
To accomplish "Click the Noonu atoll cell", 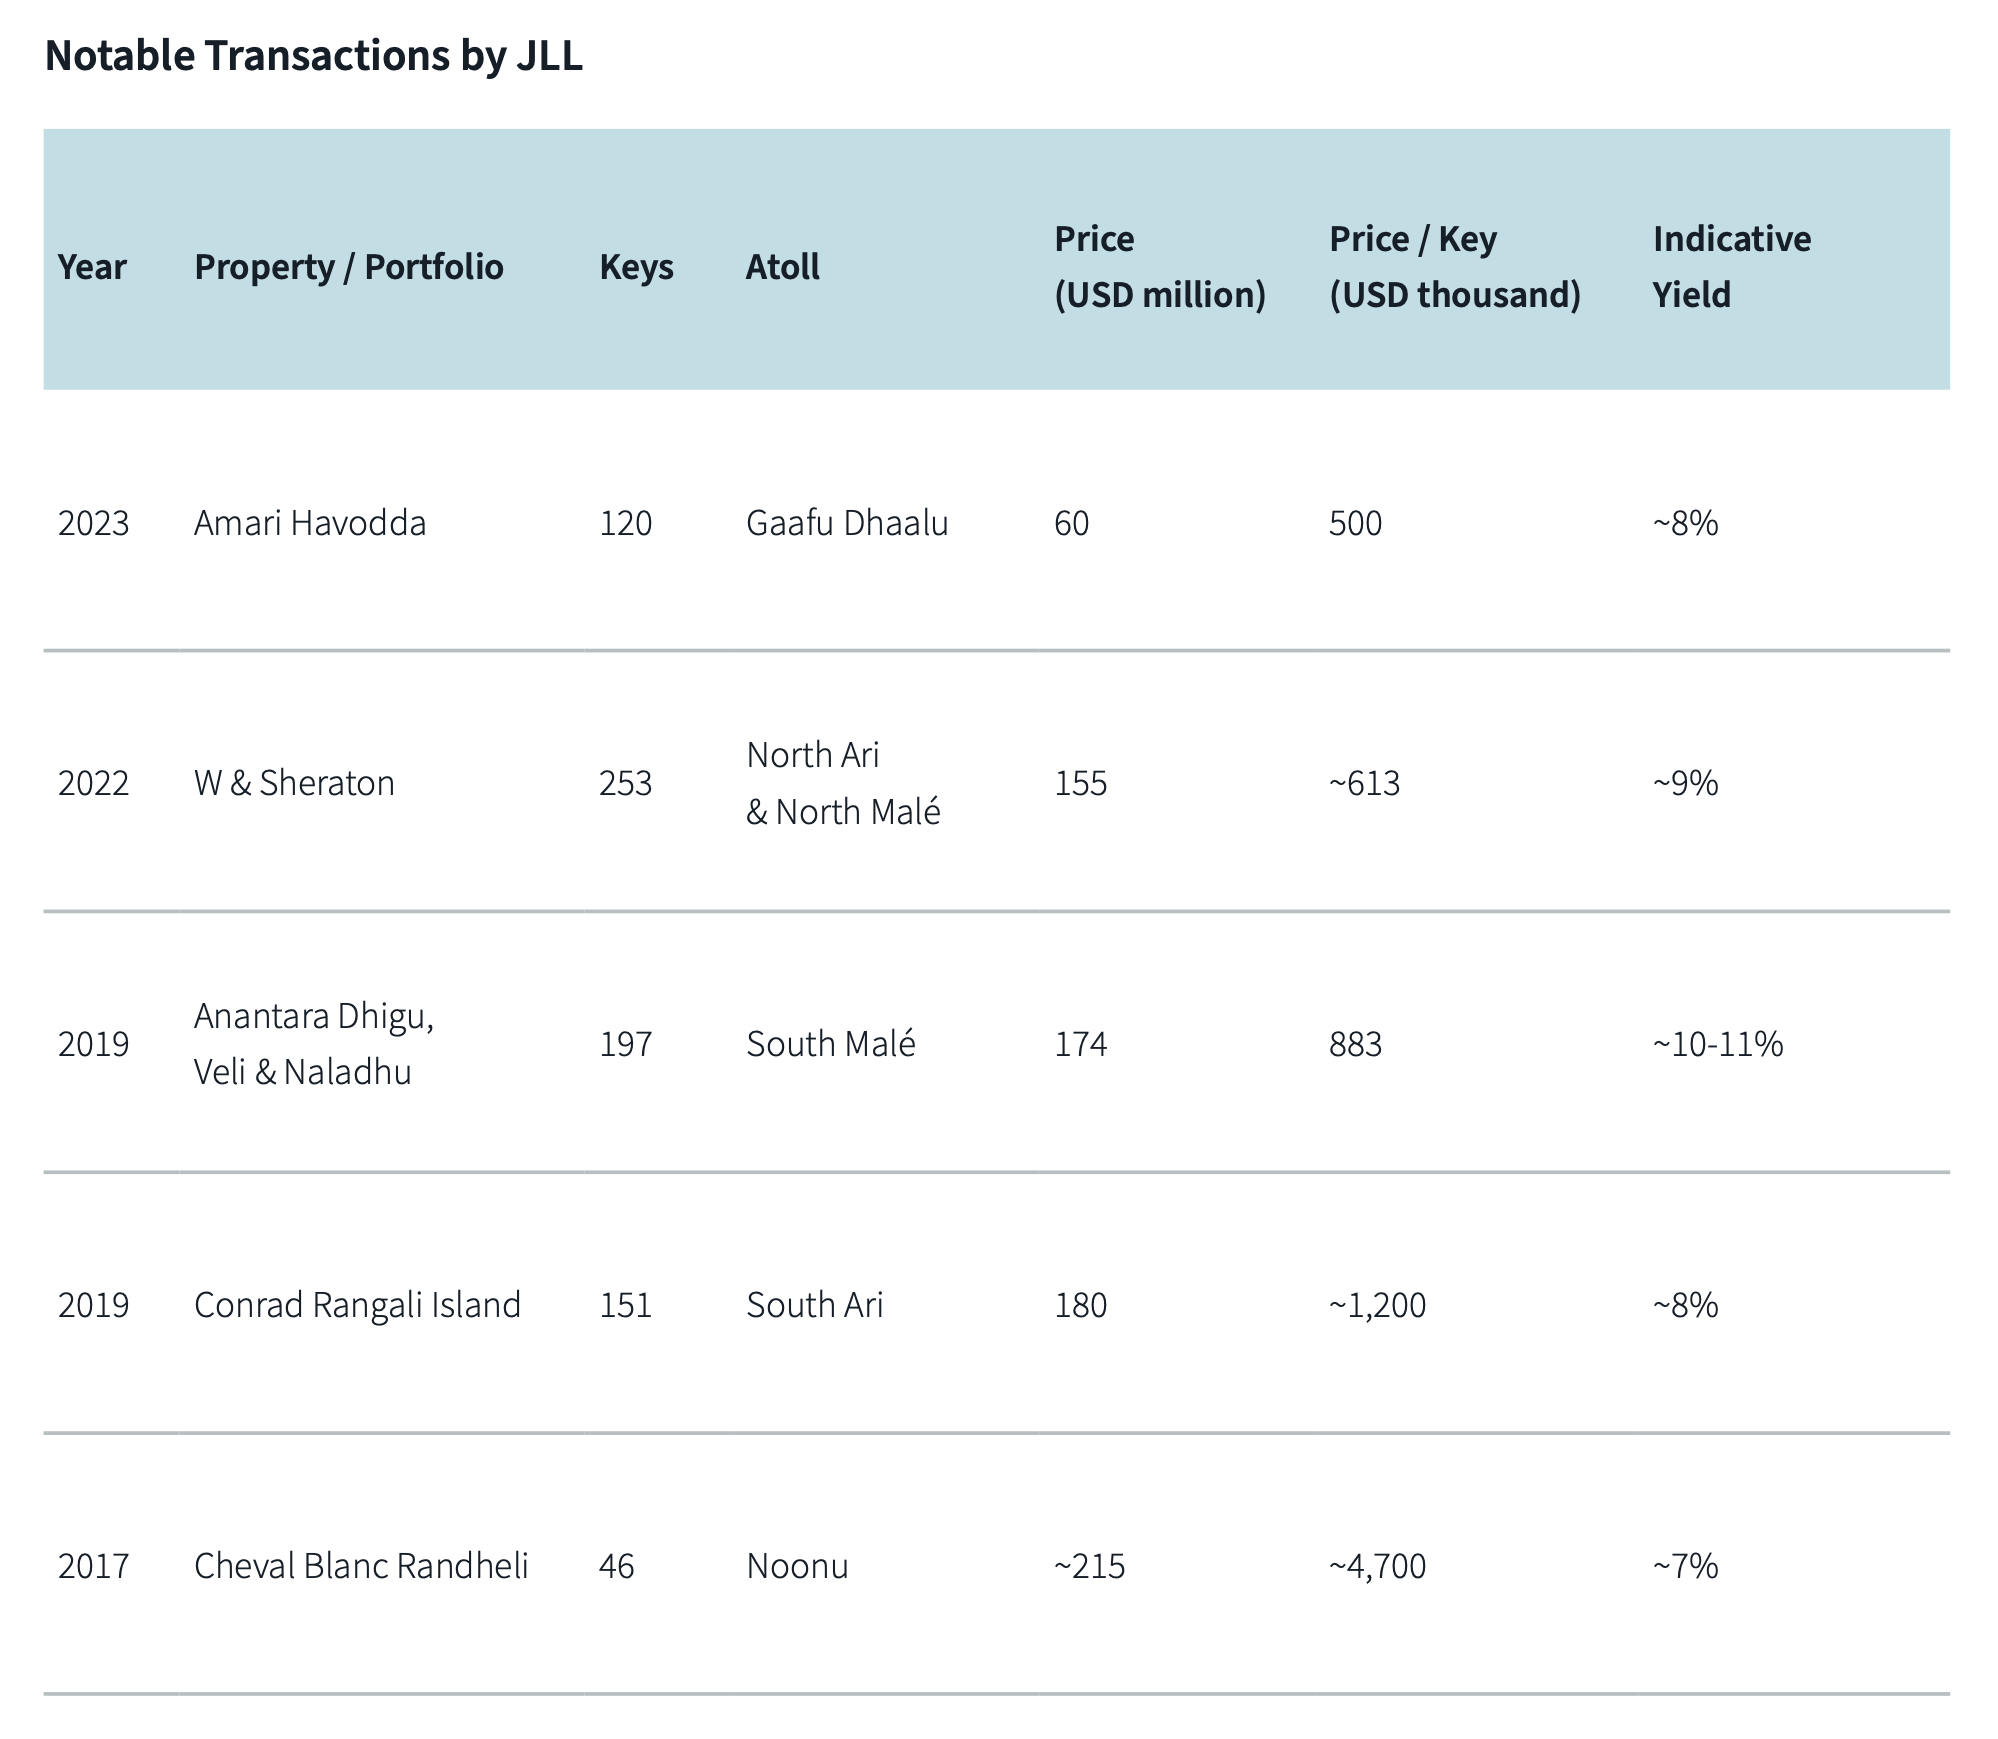I will tap(797, 1566).
